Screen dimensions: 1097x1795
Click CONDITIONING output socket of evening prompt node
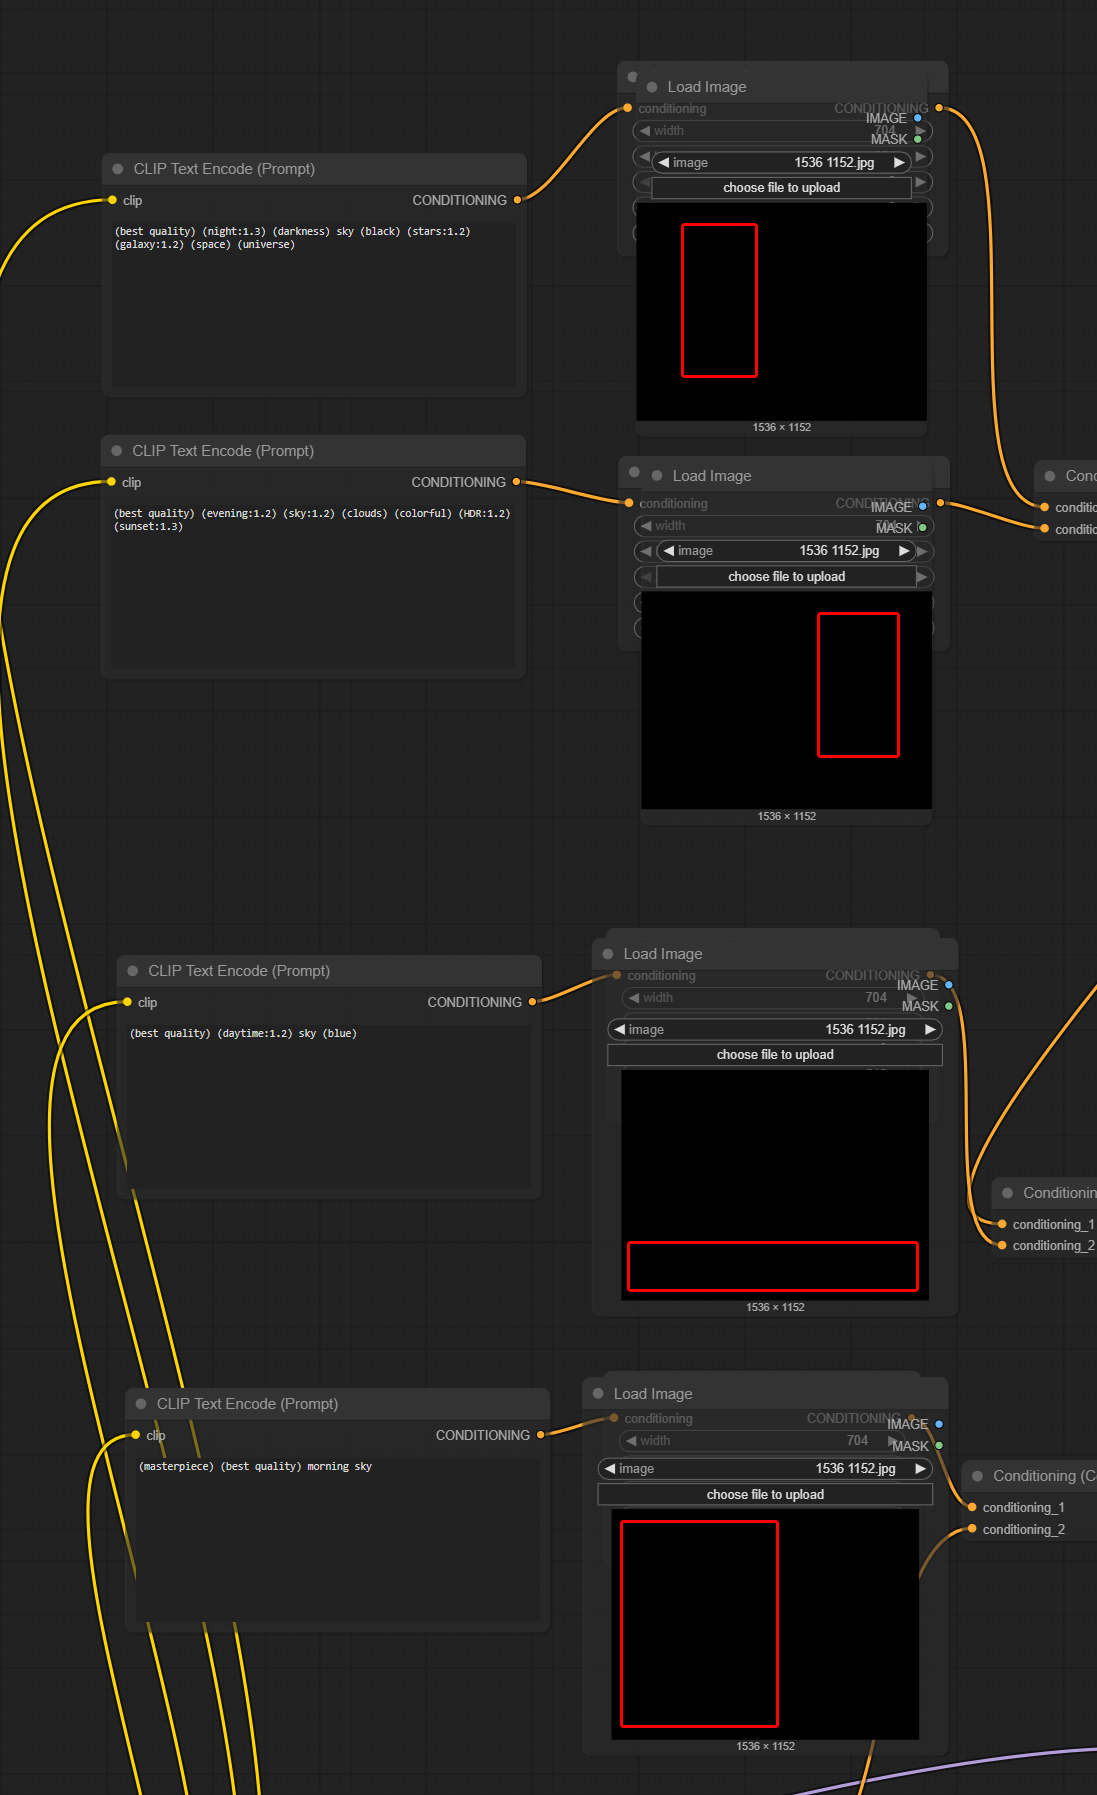click(x=516, y=482)
